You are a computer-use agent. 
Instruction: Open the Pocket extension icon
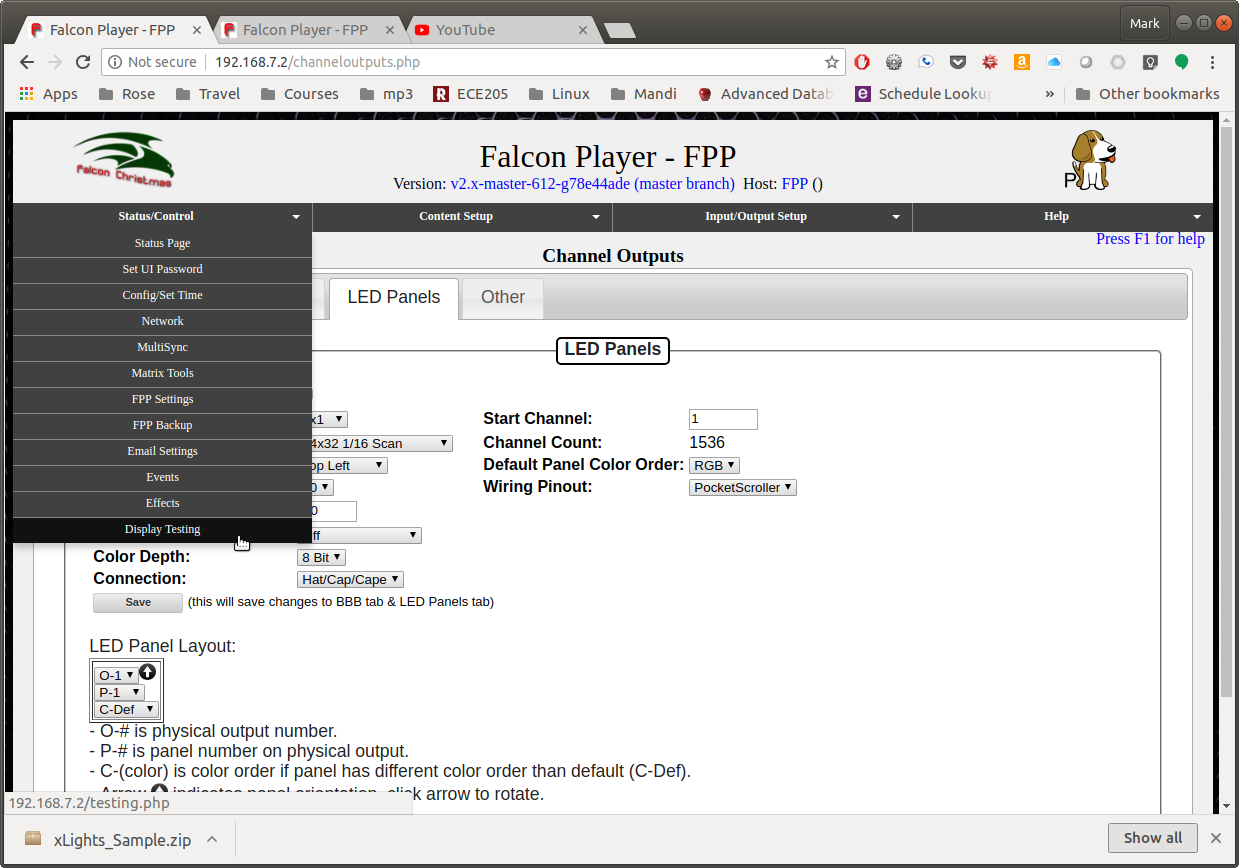point(958,62)
